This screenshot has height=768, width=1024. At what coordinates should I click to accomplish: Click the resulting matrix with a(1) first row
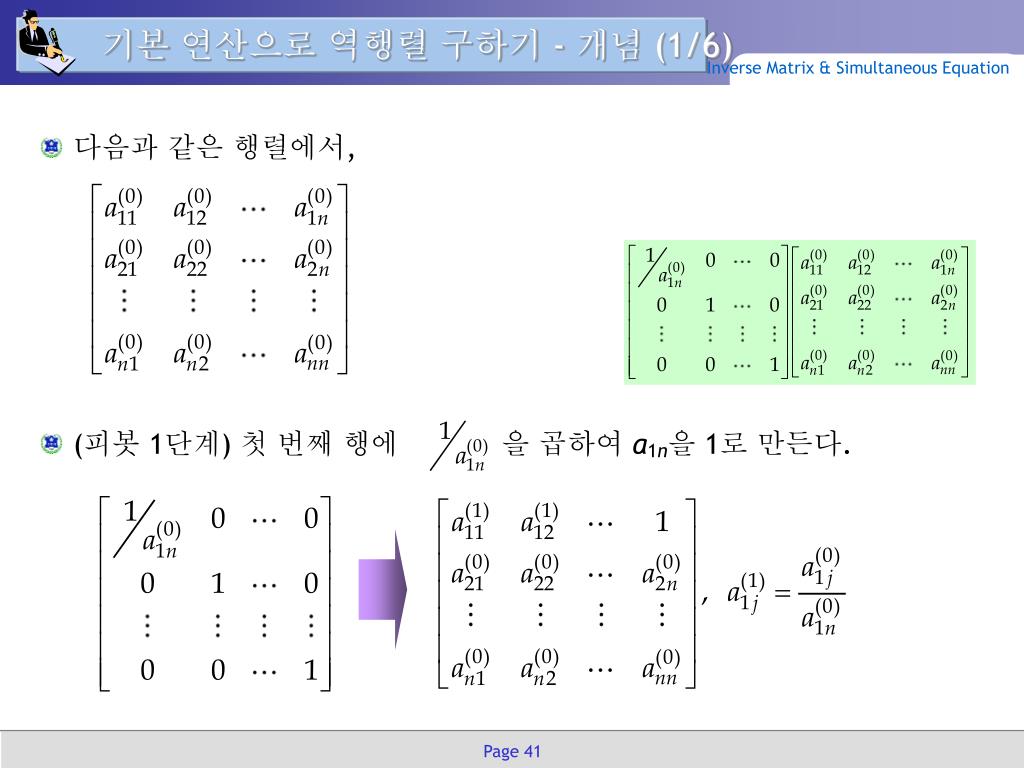pos(566,593)
